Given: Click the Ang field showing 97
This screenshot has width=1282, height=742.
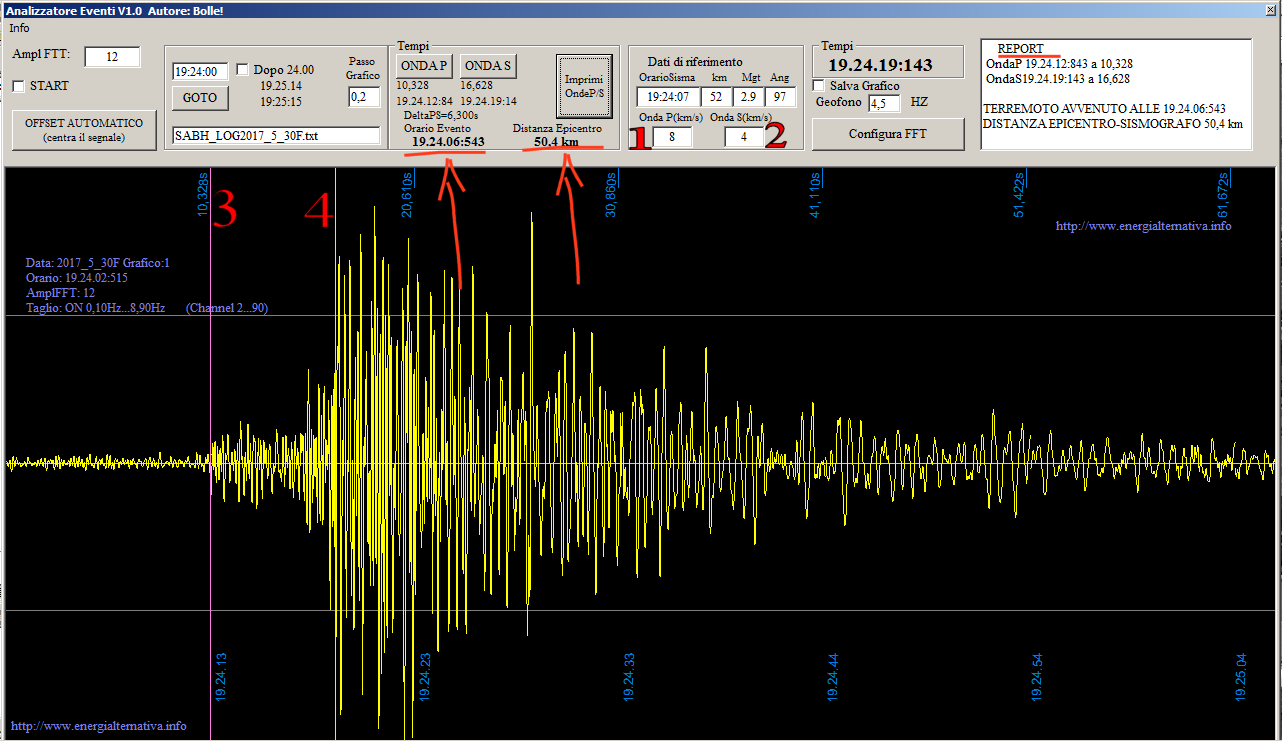Looking at the screenshot, I should pos(780,97).
